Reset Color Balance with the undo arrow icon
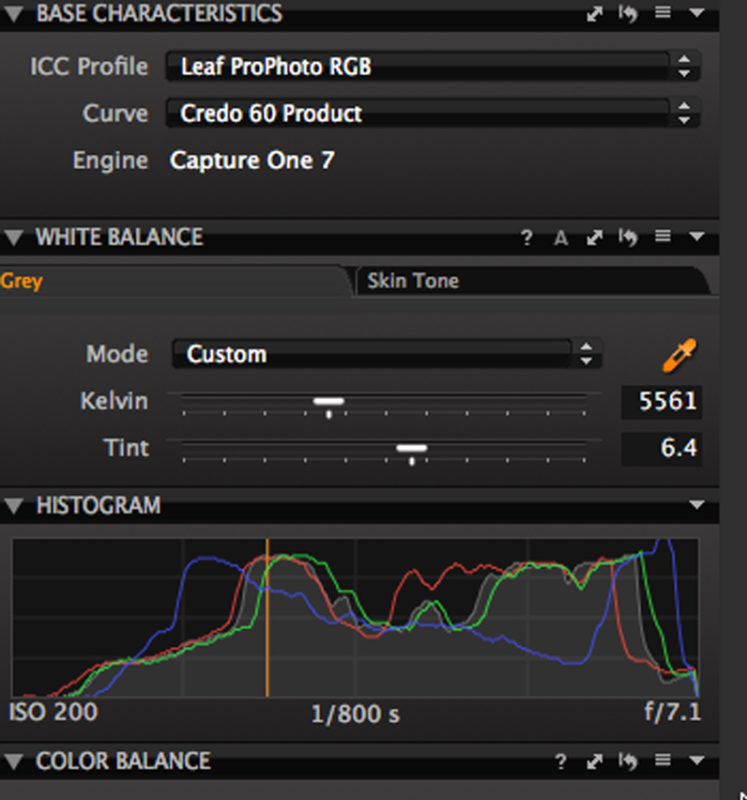Viewport: 747px width, 800px height. coord(628,762)
